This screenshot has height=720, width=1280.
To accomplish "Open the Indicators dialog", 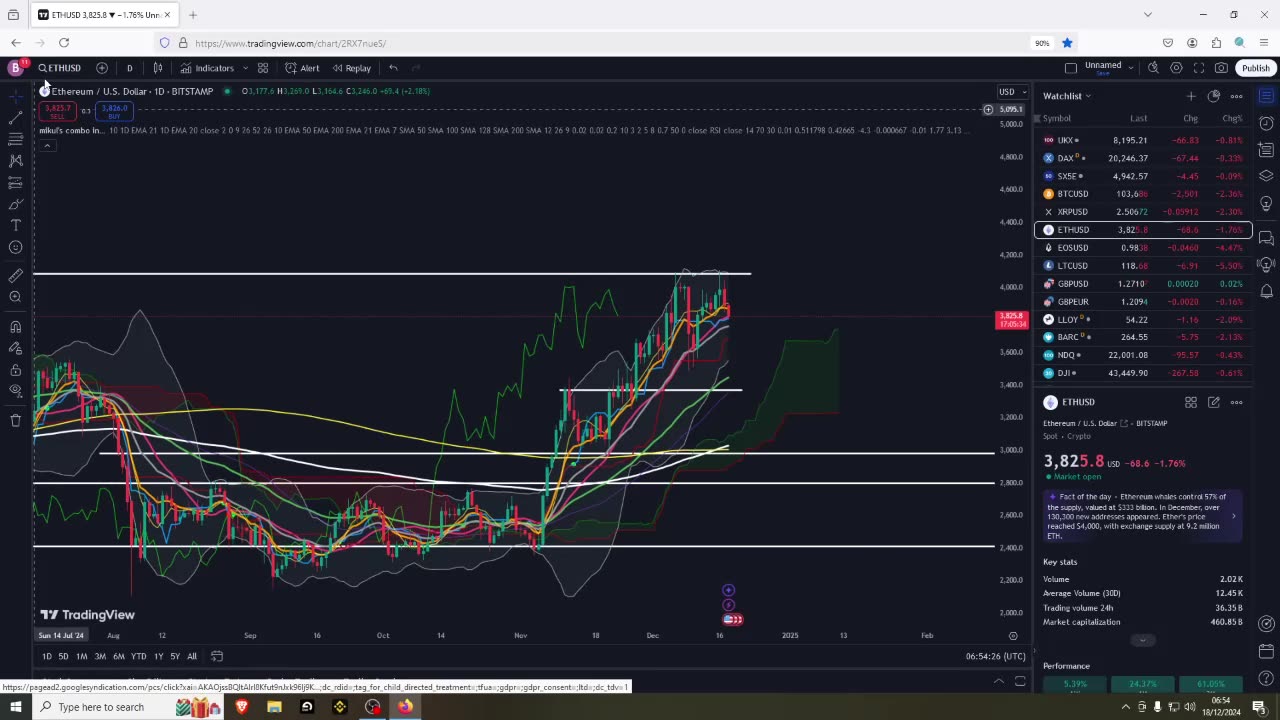I will point(207,68).
